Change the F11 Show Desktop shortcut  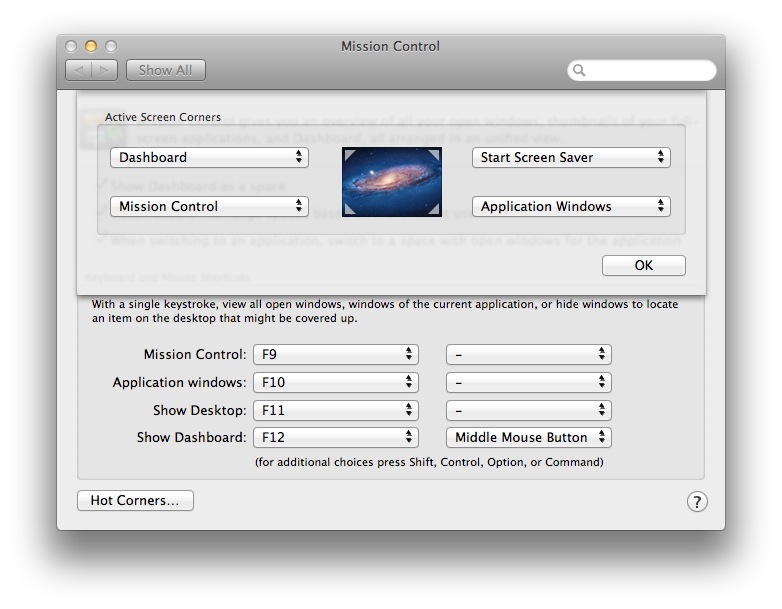tap(336, 410)
